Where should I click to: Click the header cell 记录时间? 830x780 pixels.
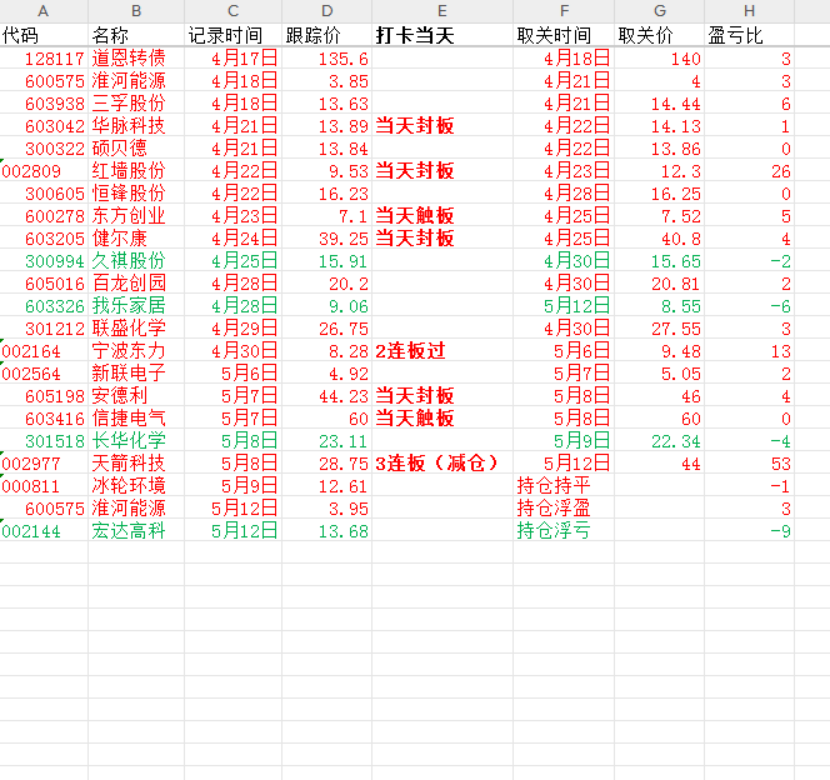point(233,35)
